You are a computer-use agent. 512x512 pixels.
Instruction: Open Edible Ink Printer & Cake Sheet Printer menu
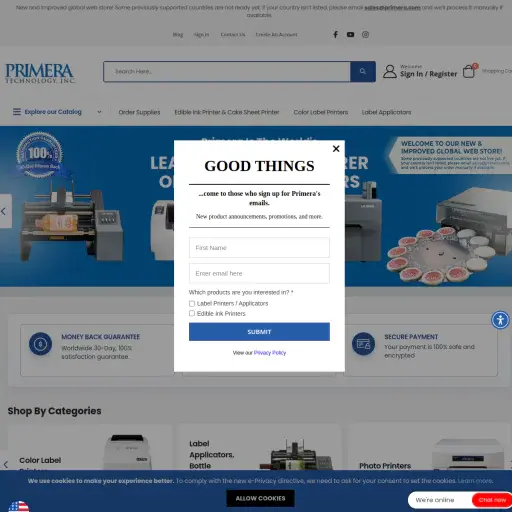coord(227,112)
